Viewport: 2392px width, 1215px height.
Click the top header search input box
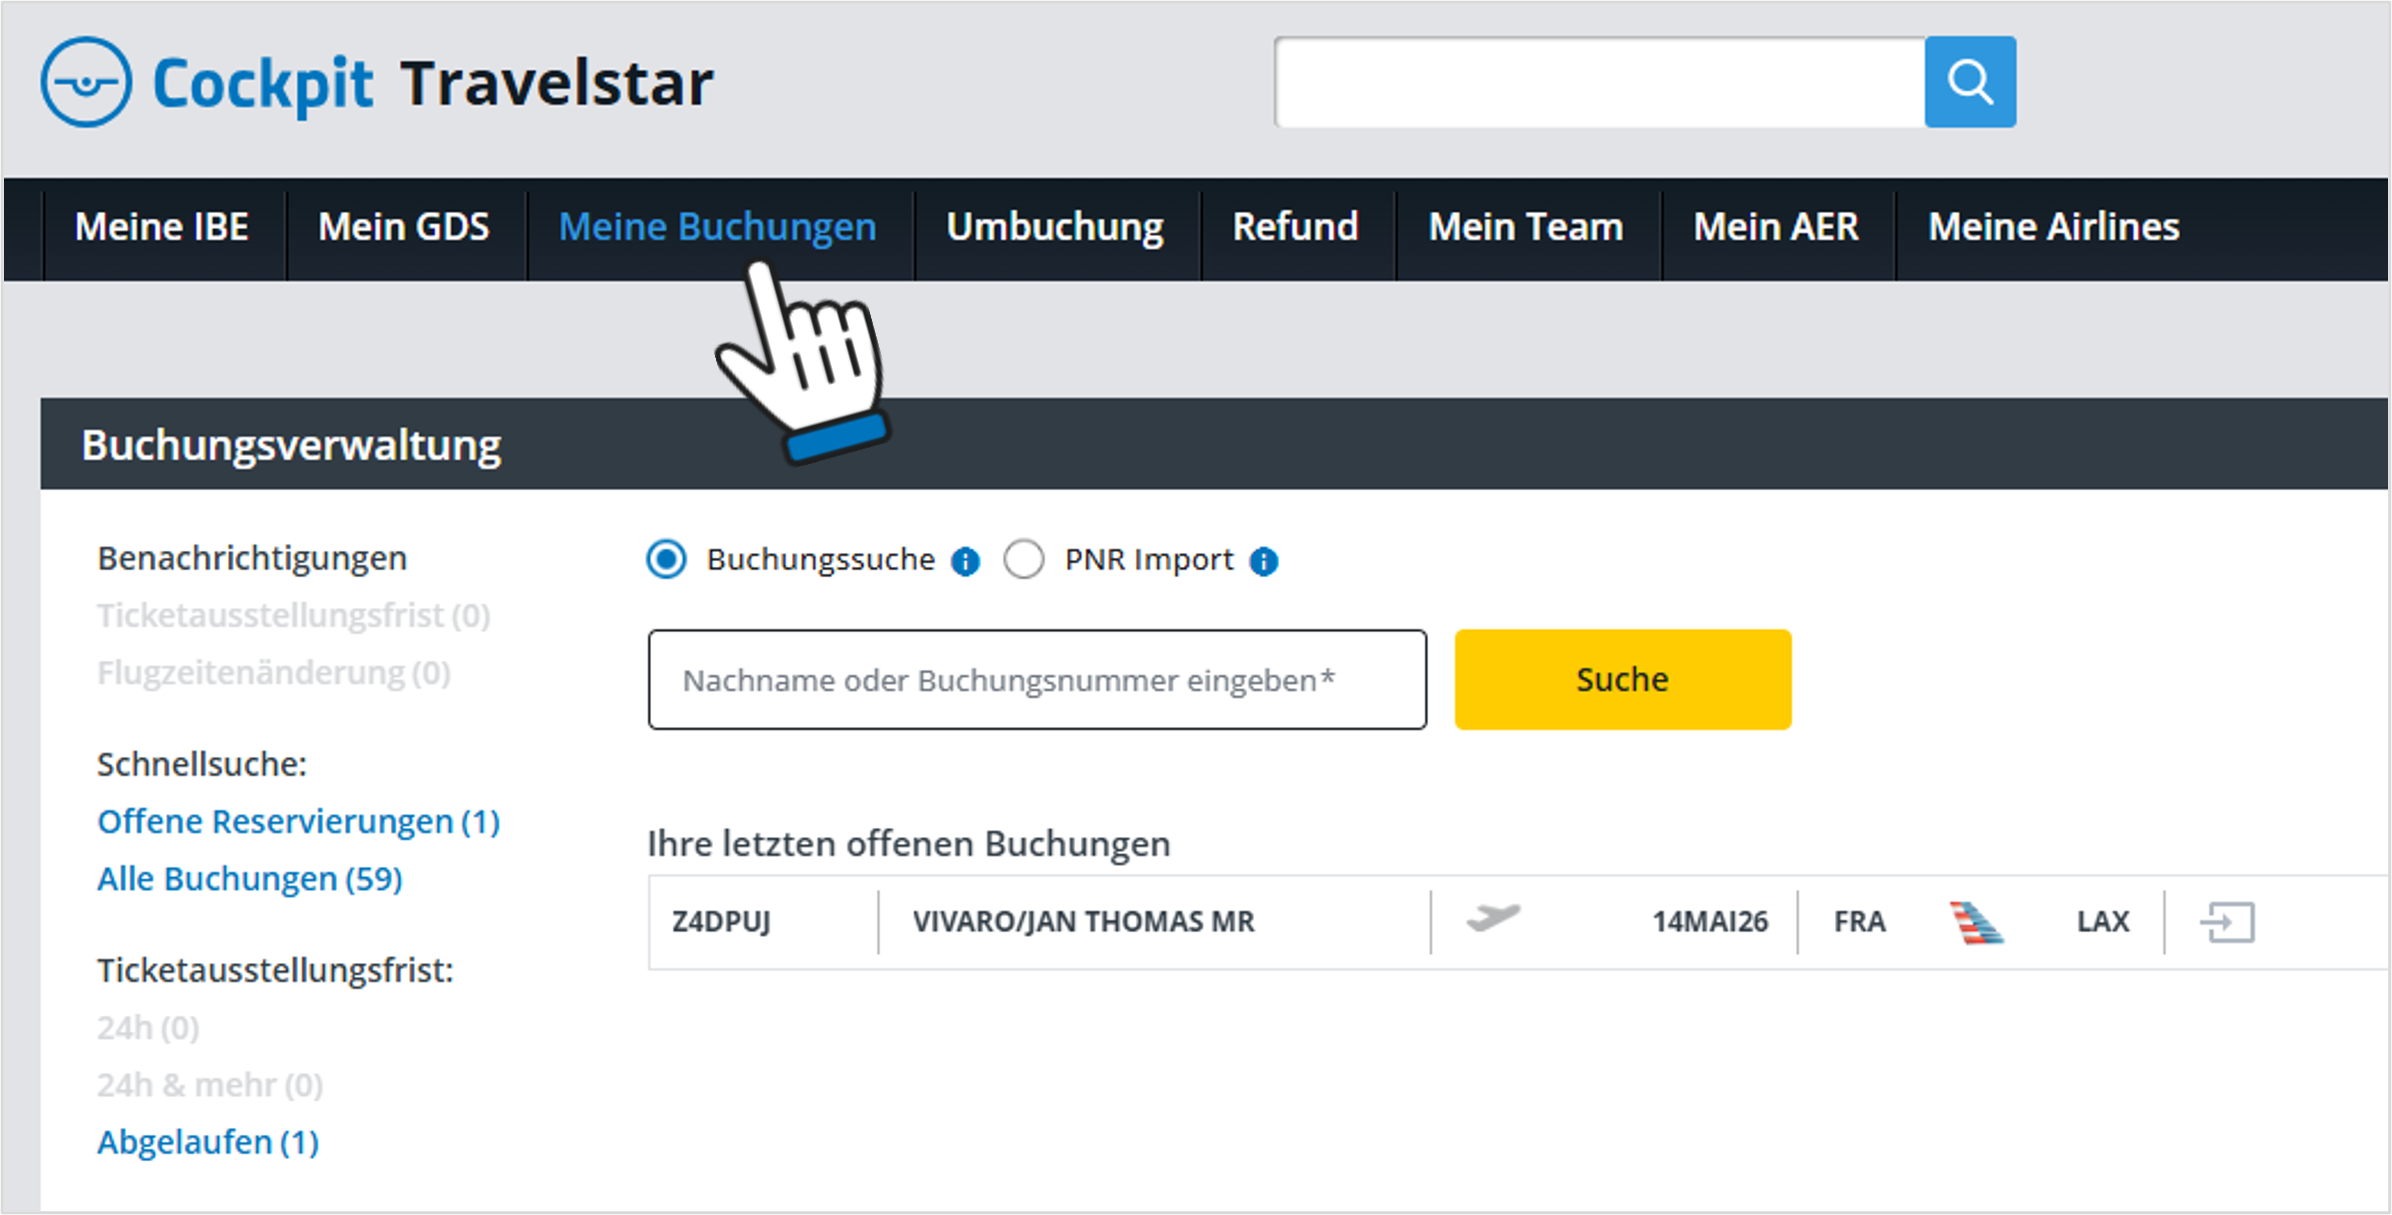(1599, 82)
